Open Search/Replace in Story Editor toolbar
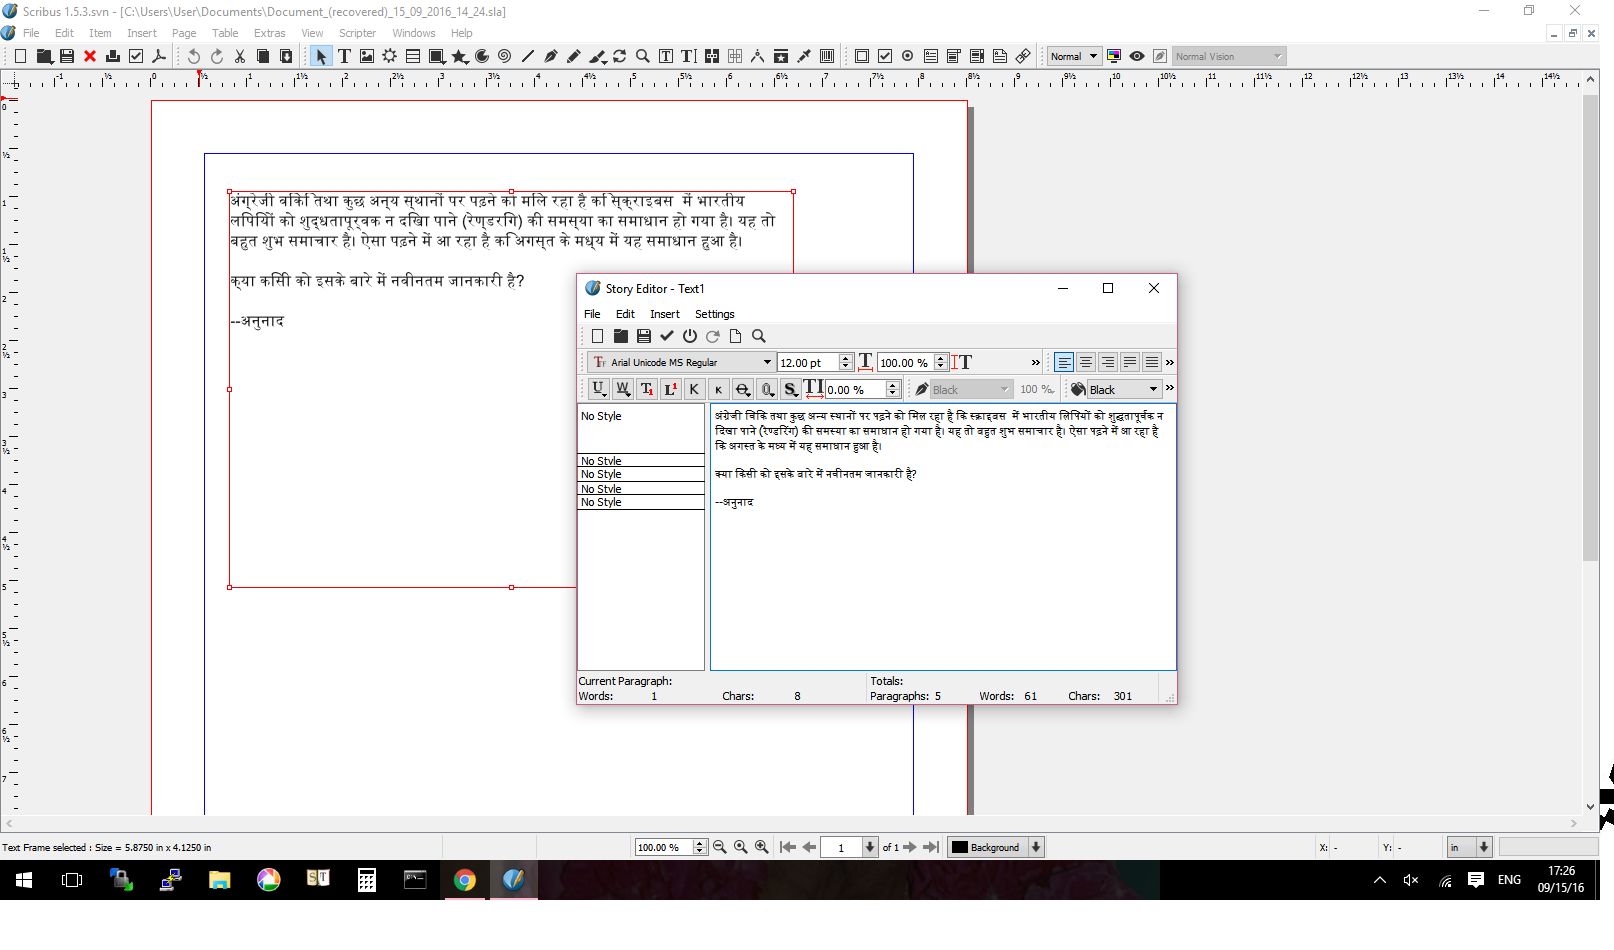Screen dimensions: 1614x950 tap(759, 336)
